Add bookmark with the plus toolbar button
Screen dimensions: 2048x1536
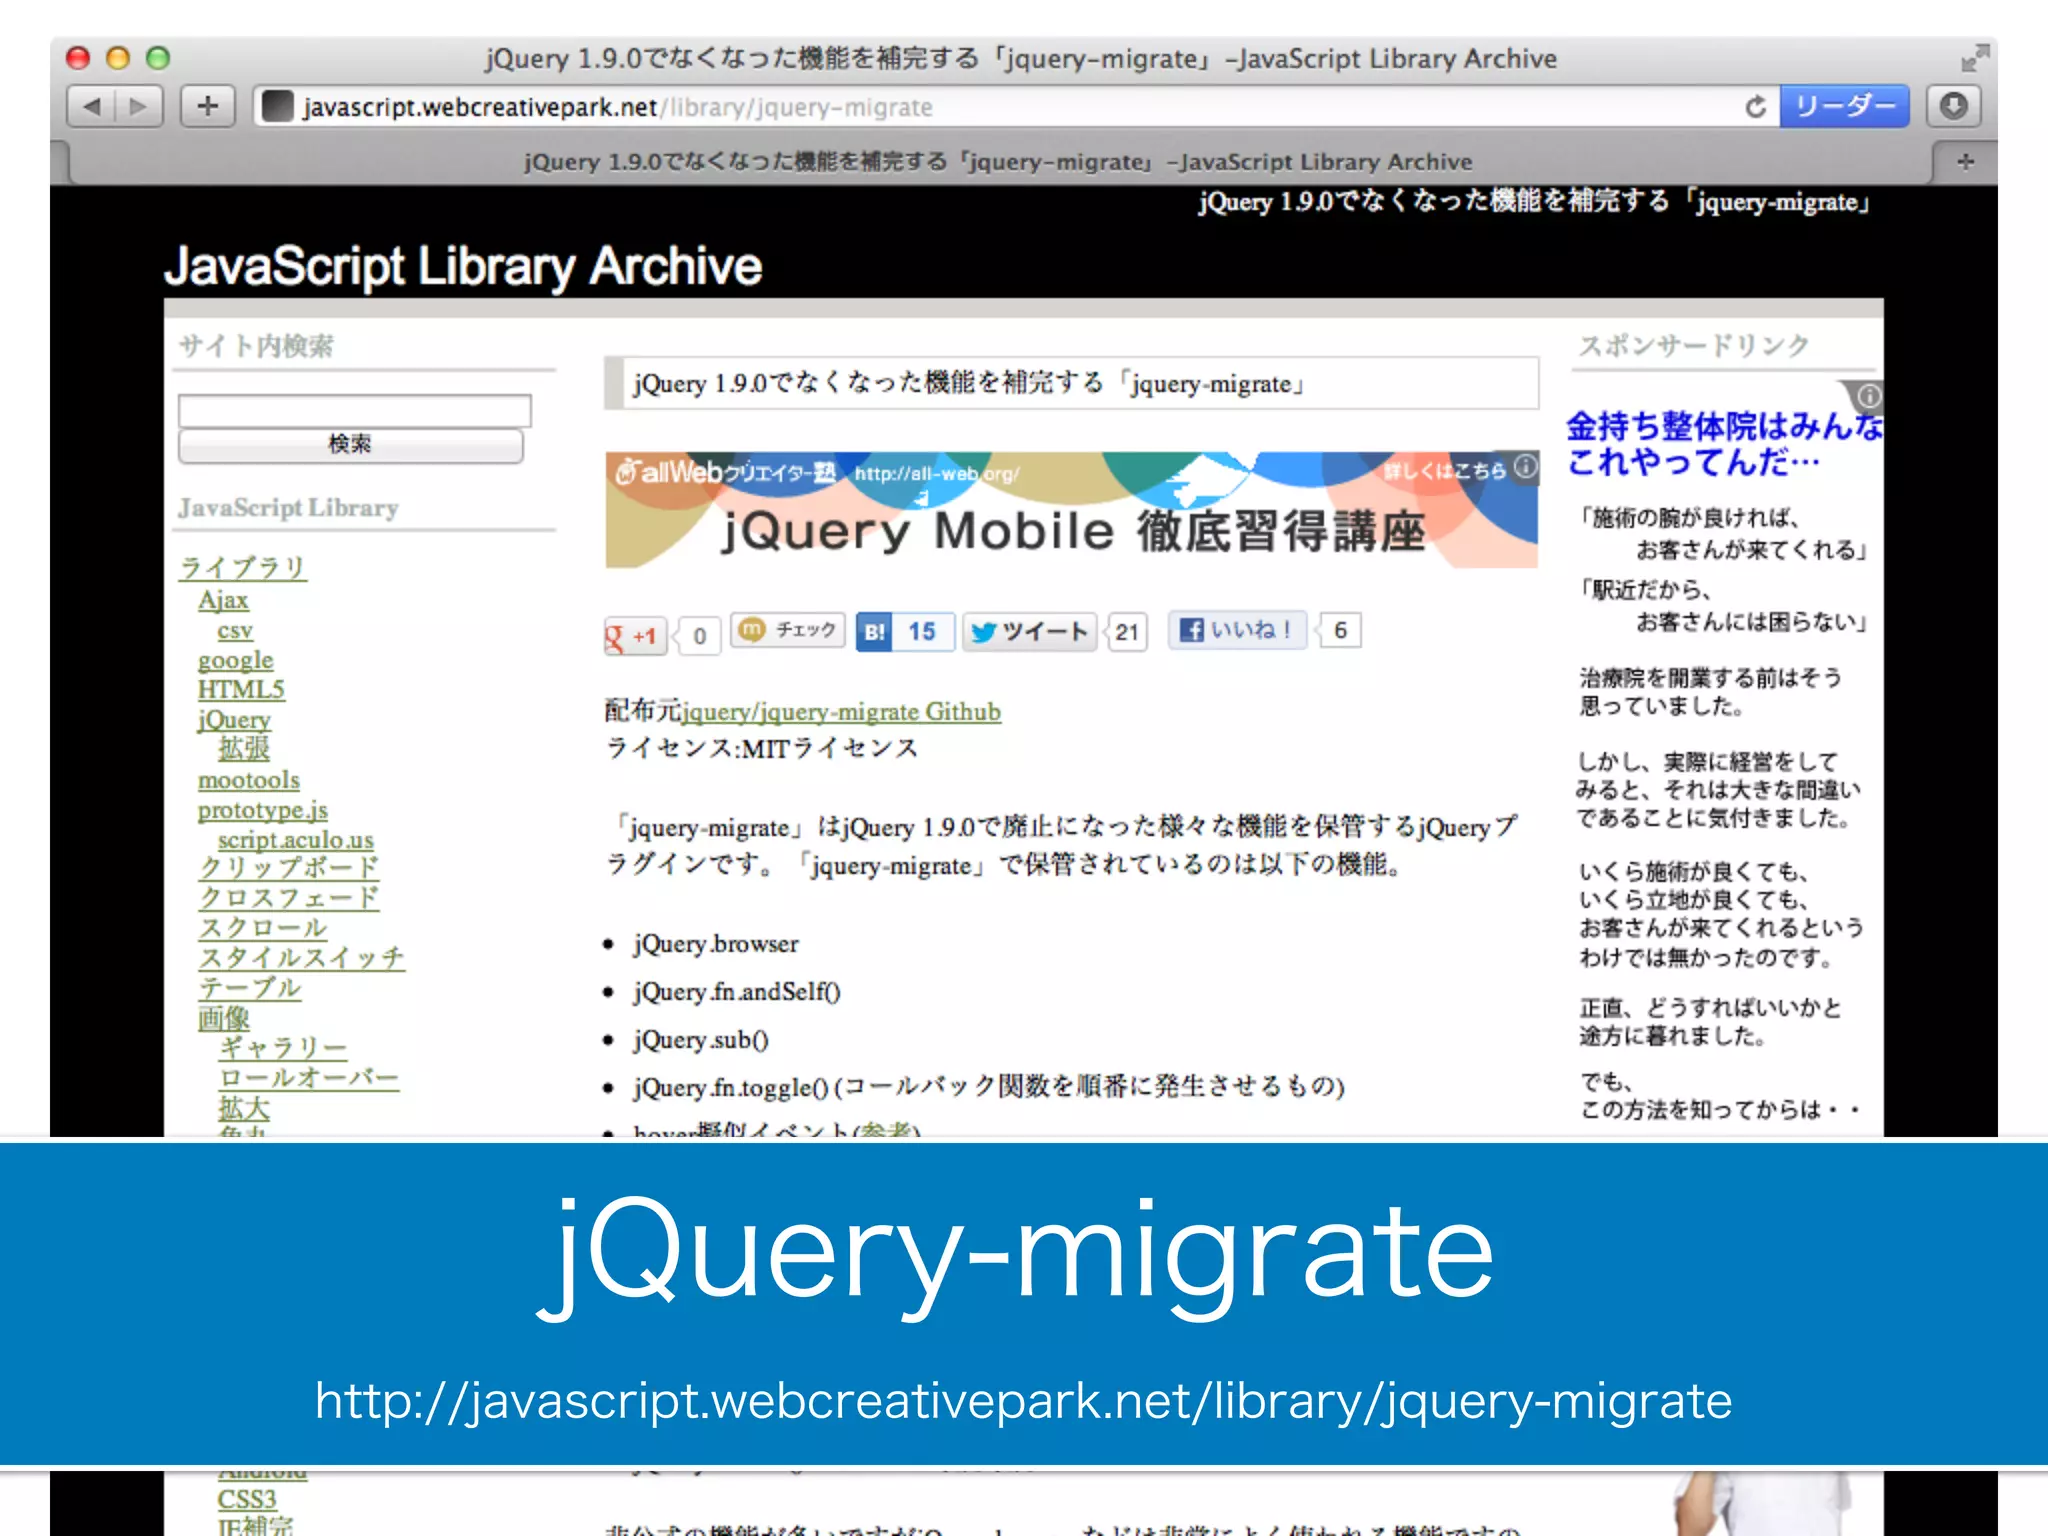tap(208, 106)
